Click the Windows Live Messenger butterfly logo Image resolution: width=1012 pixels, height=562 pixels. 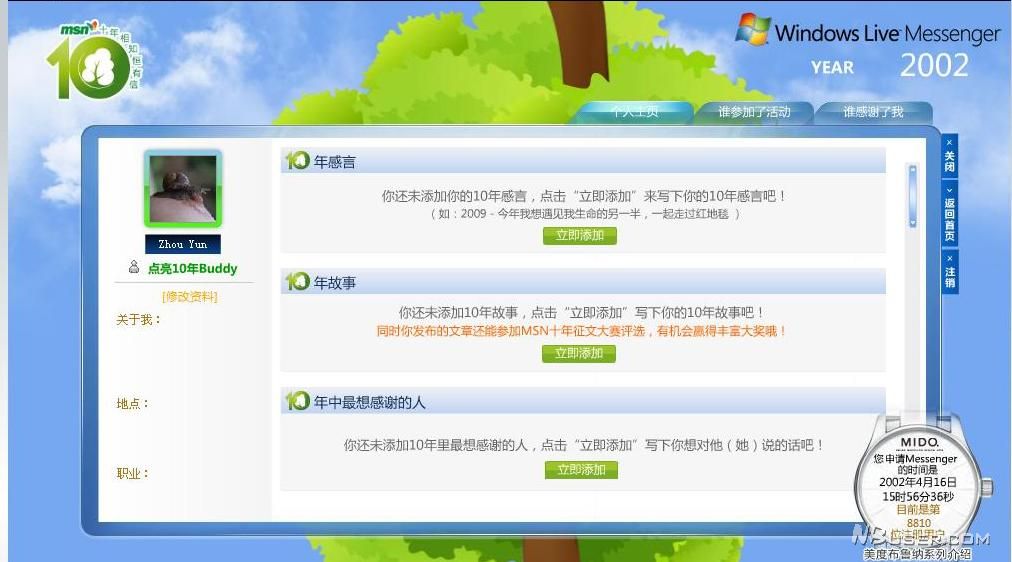coord(753,29)
